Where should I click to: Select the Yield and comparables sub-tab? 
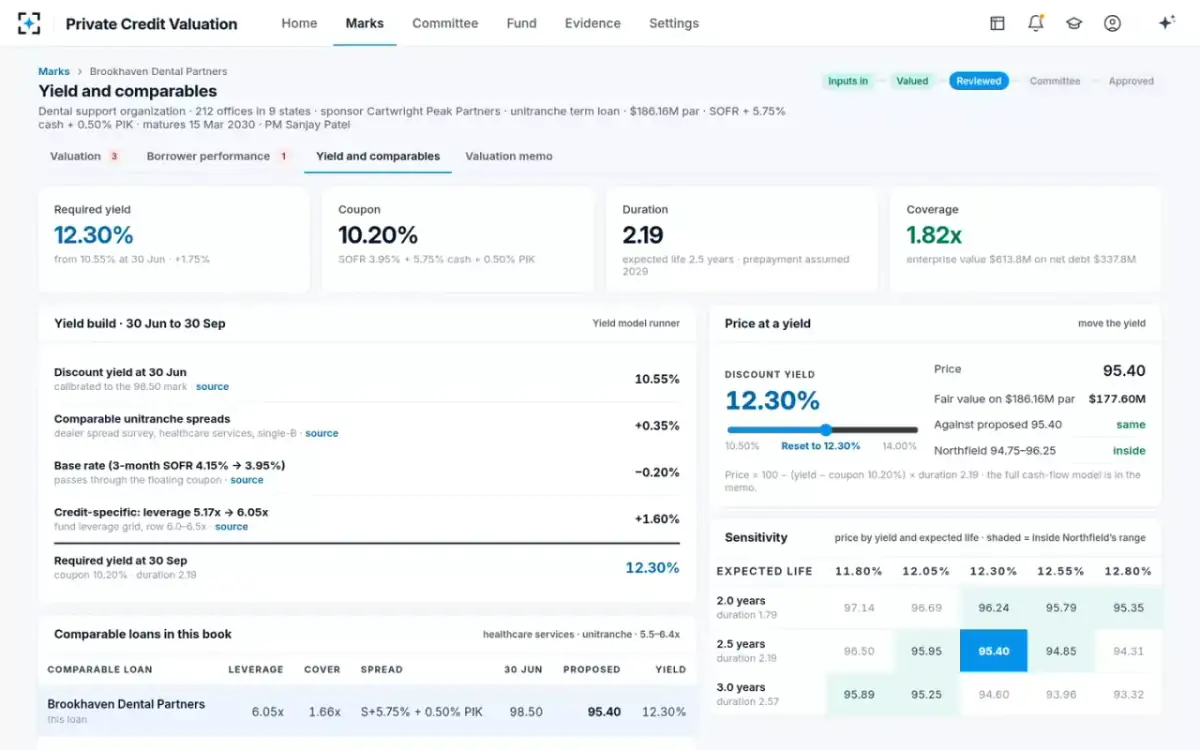pos(378,156)
